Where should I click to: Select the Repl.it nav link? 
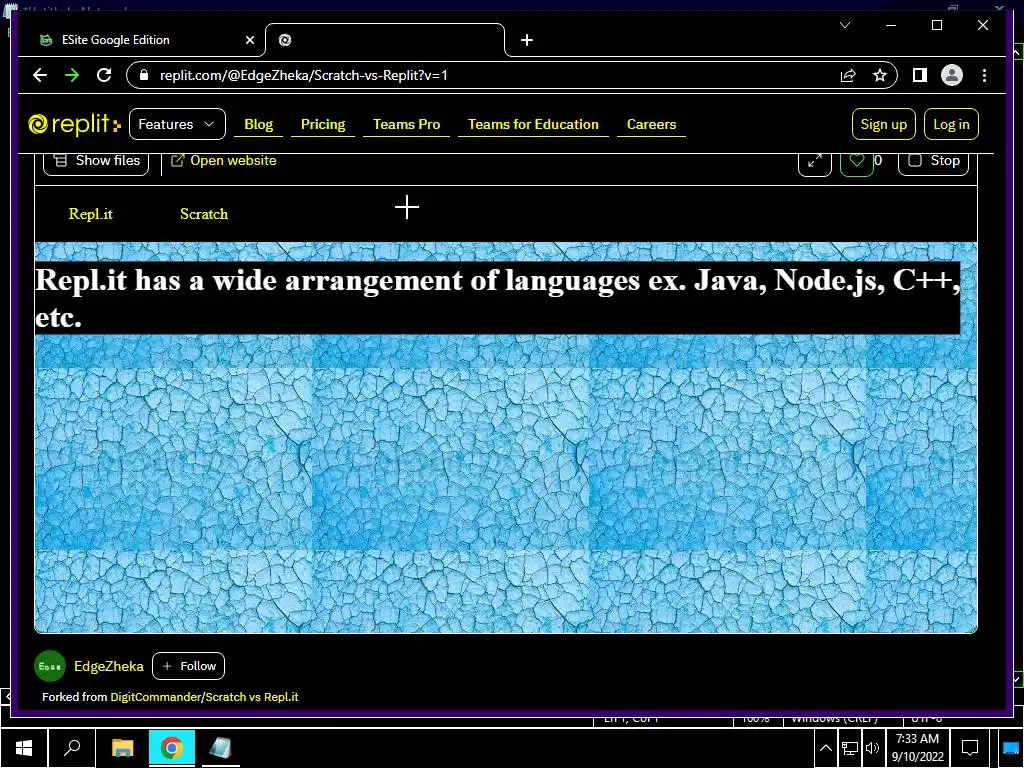point(91,214)
